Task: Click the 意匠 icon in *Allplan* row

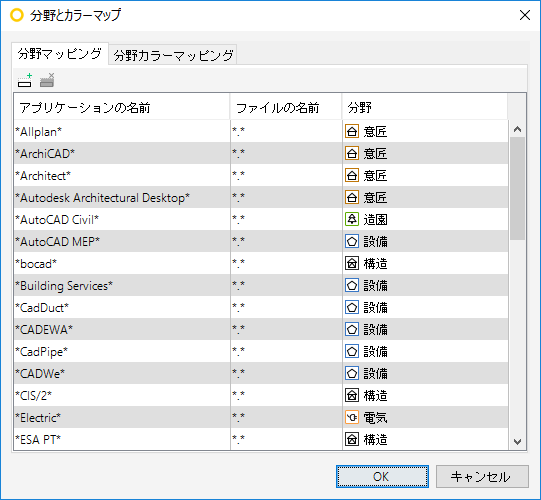Action: (x=352, y=131)
